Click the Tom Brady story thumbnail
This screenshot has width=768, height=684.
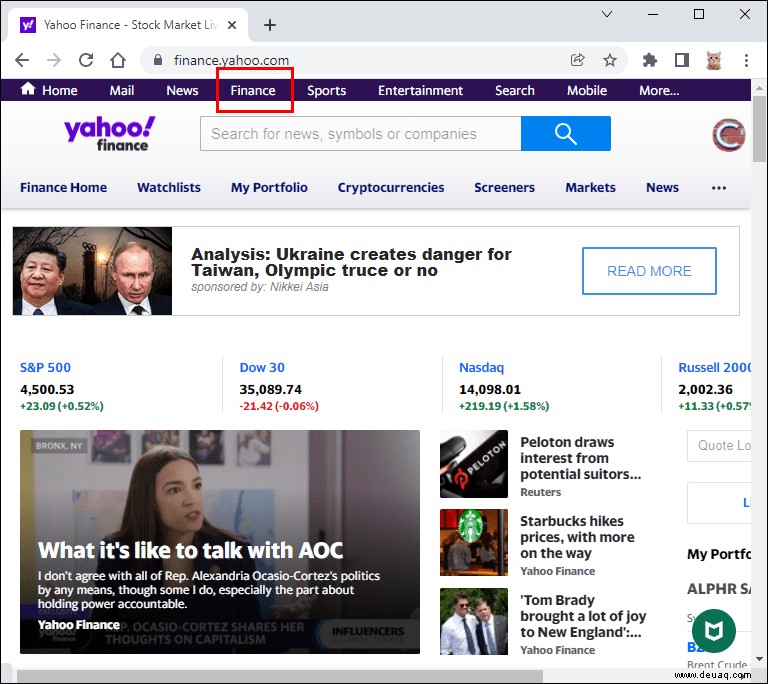click(474, 621)
